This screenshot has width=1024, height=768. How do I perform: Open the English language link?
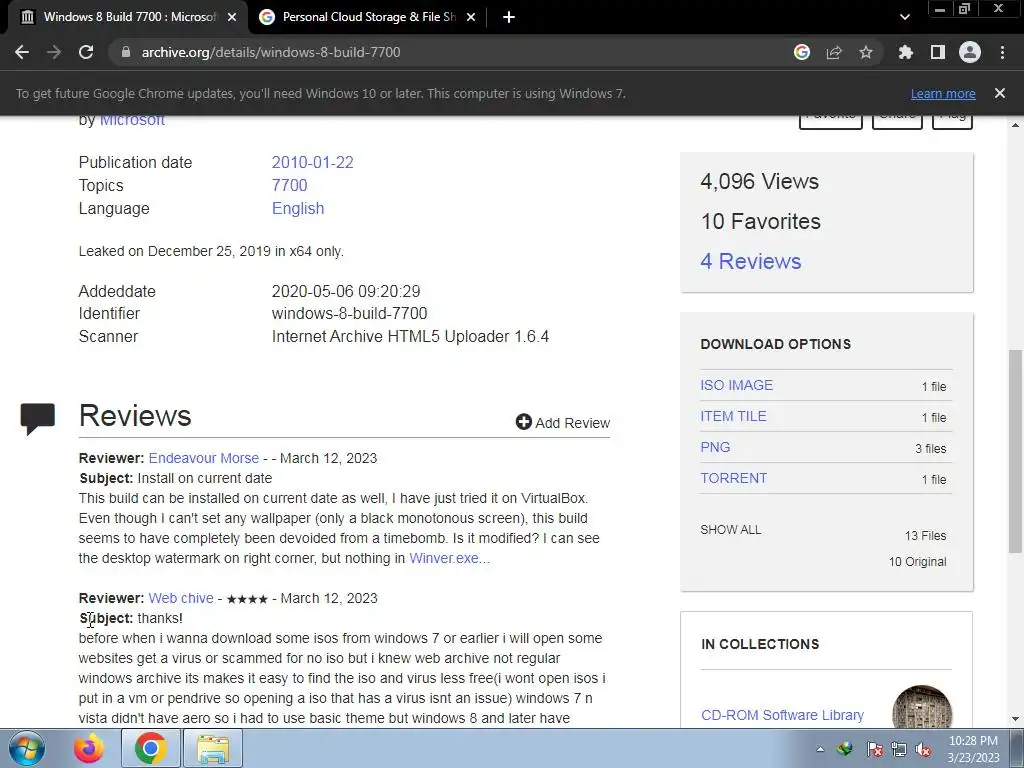(x=298, y=208)
